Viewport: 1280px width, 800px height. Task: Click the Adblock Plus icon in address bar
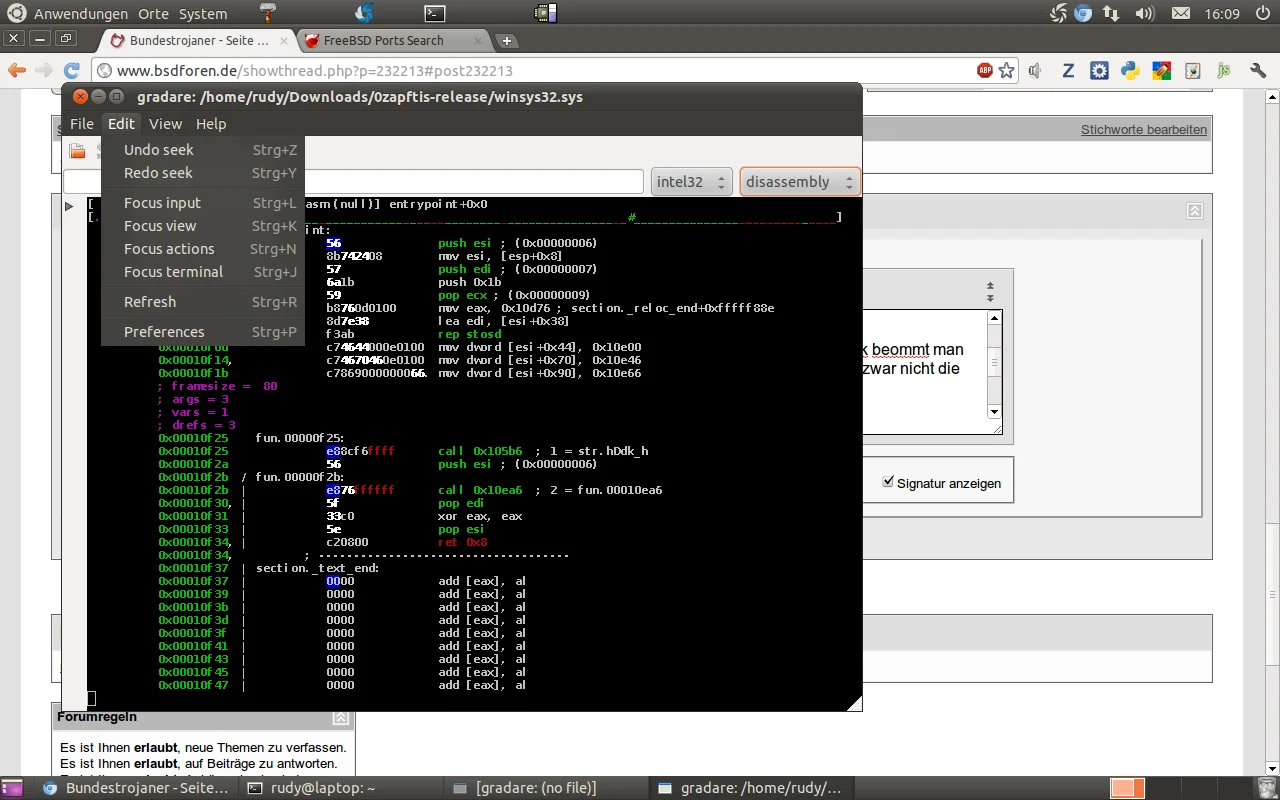[x=985, y=70]
